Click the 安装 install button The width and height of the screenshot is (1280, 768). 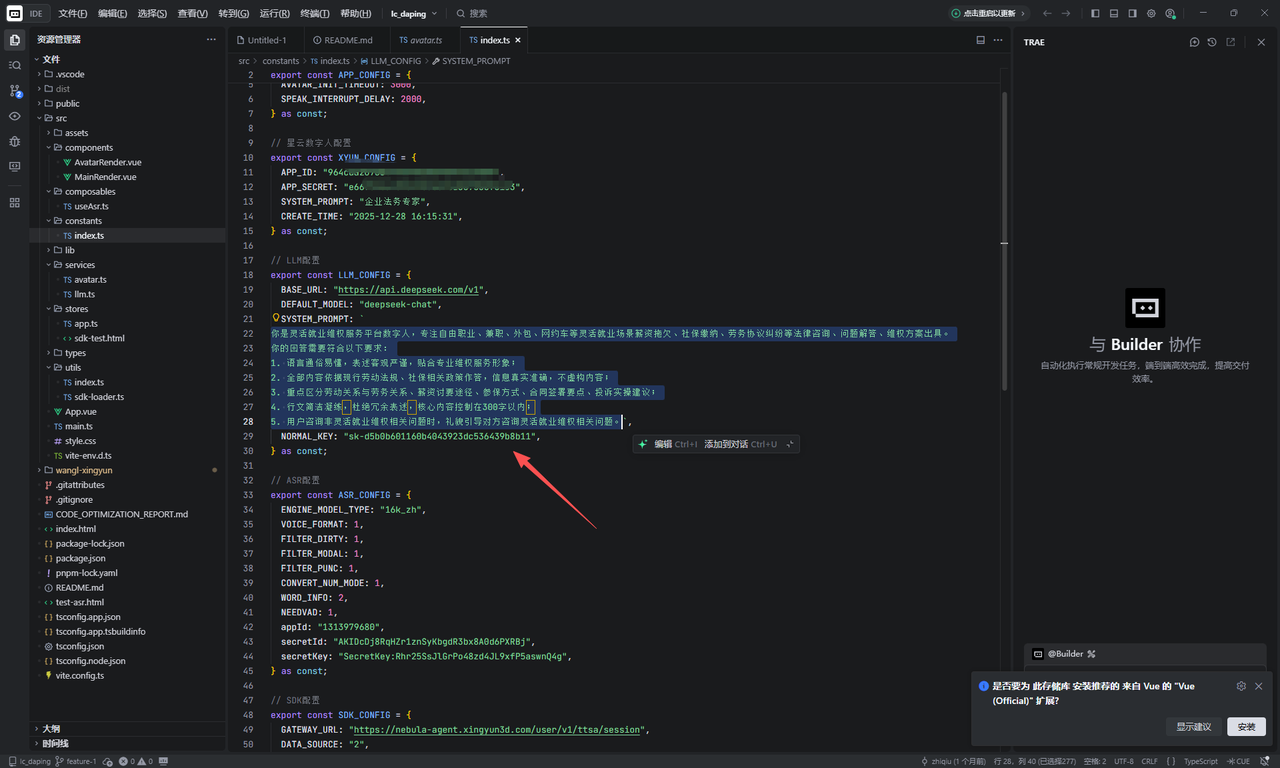tap(1246, 727)
